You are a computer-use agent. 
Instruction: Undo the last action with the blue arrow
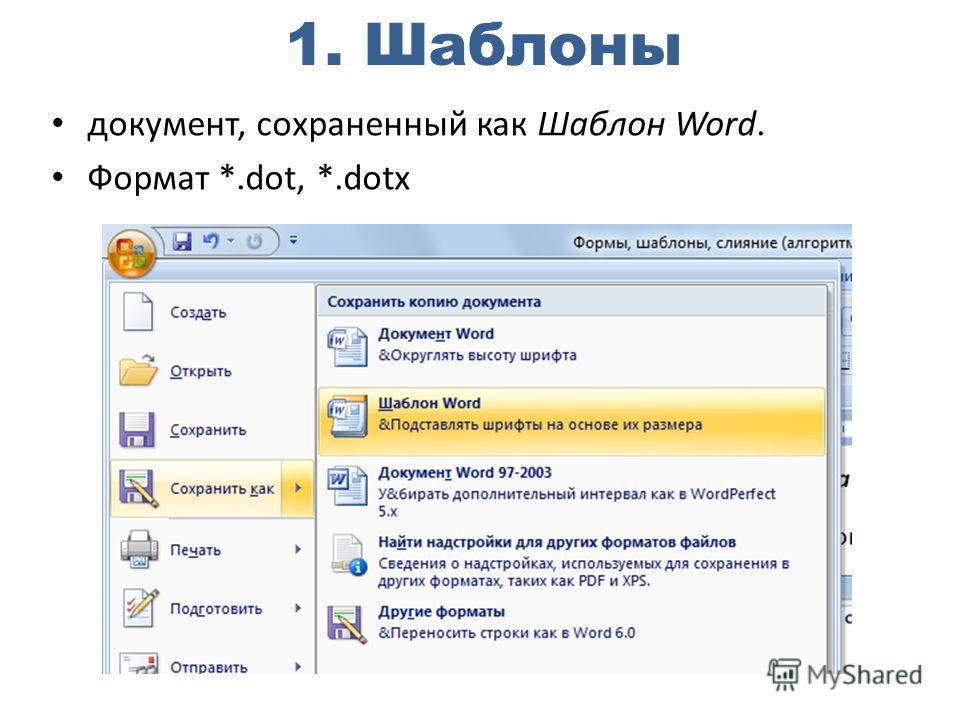tap(211, 241)
